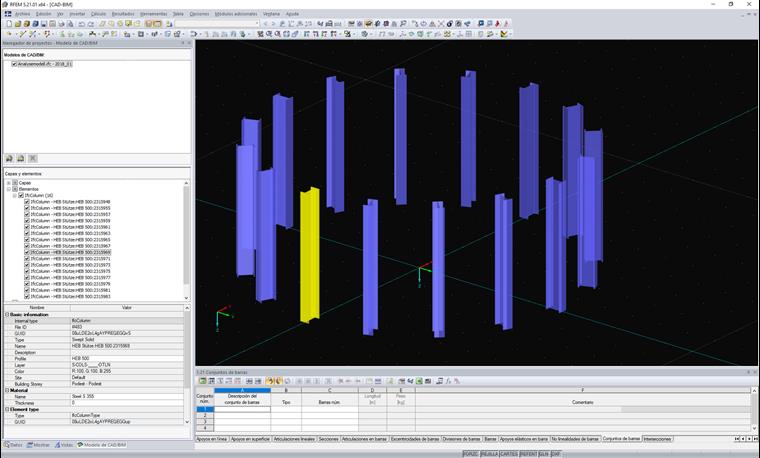Click the last-tab navigation arrow at the table tabs
This screenshot has width=760, height=458.
756,439
